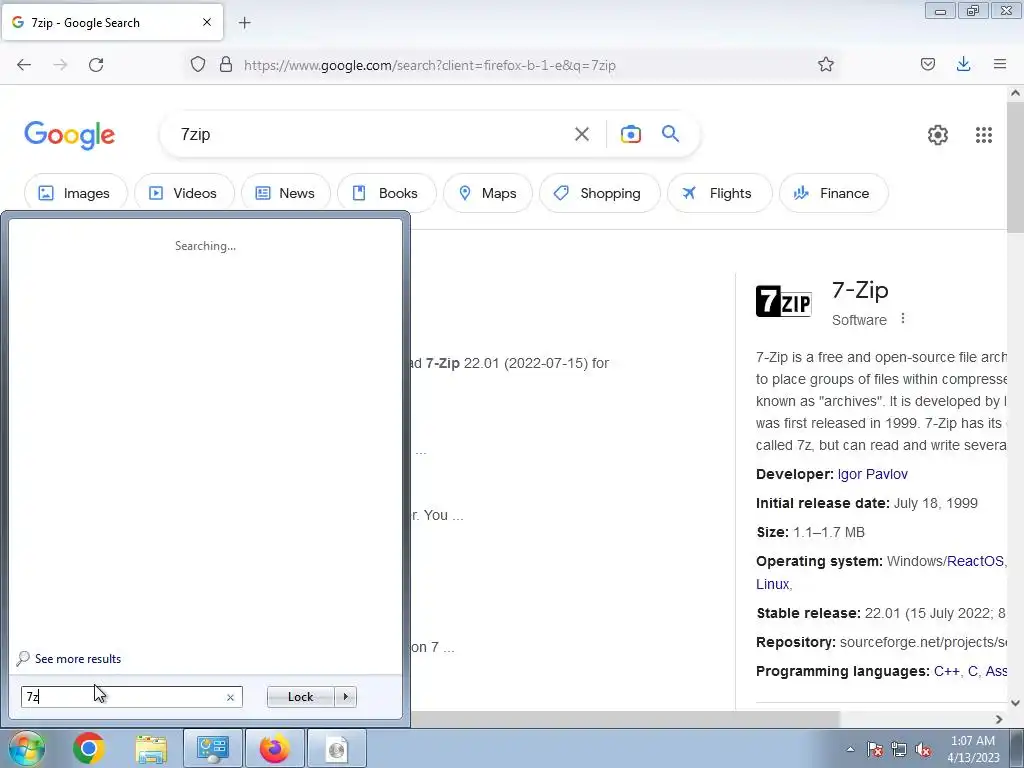This screenshot has height=768, width=1024.
Task: Open the tracking protection shield icon
Action: 198,65
